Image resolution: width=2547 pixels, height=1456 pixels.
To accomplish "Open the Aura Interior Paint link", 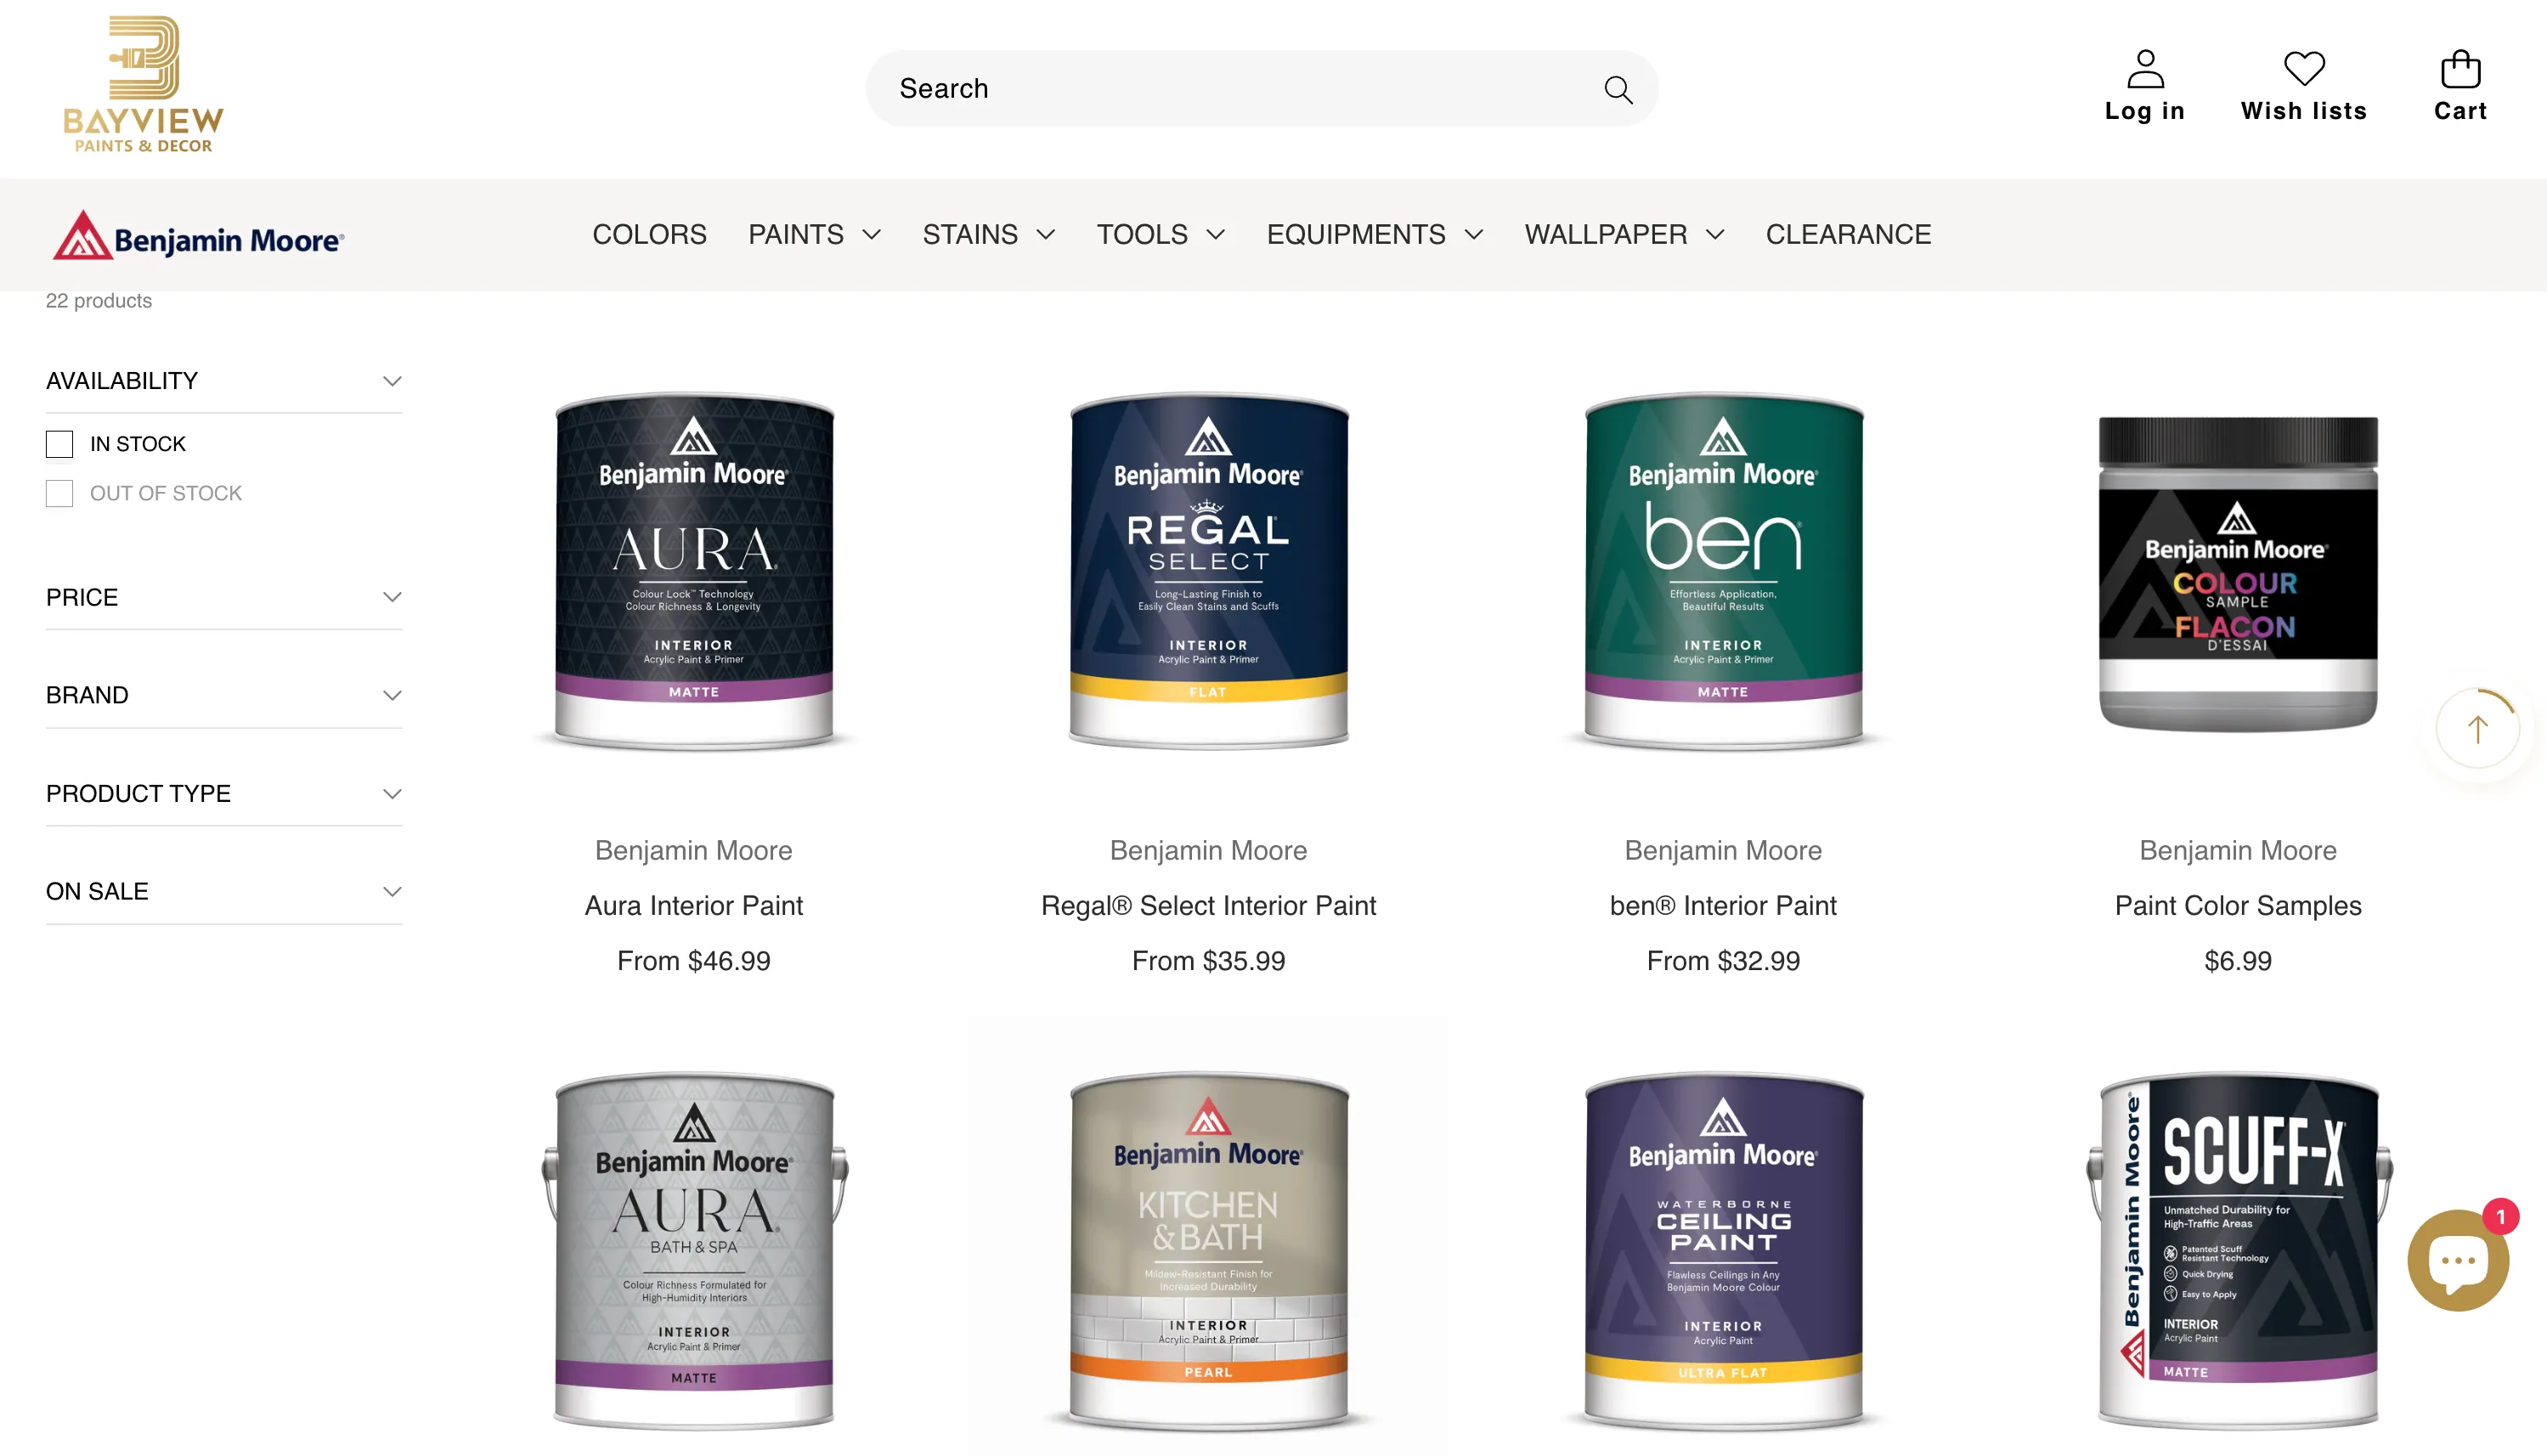I will pyautogui.click(x=693, y=905).
